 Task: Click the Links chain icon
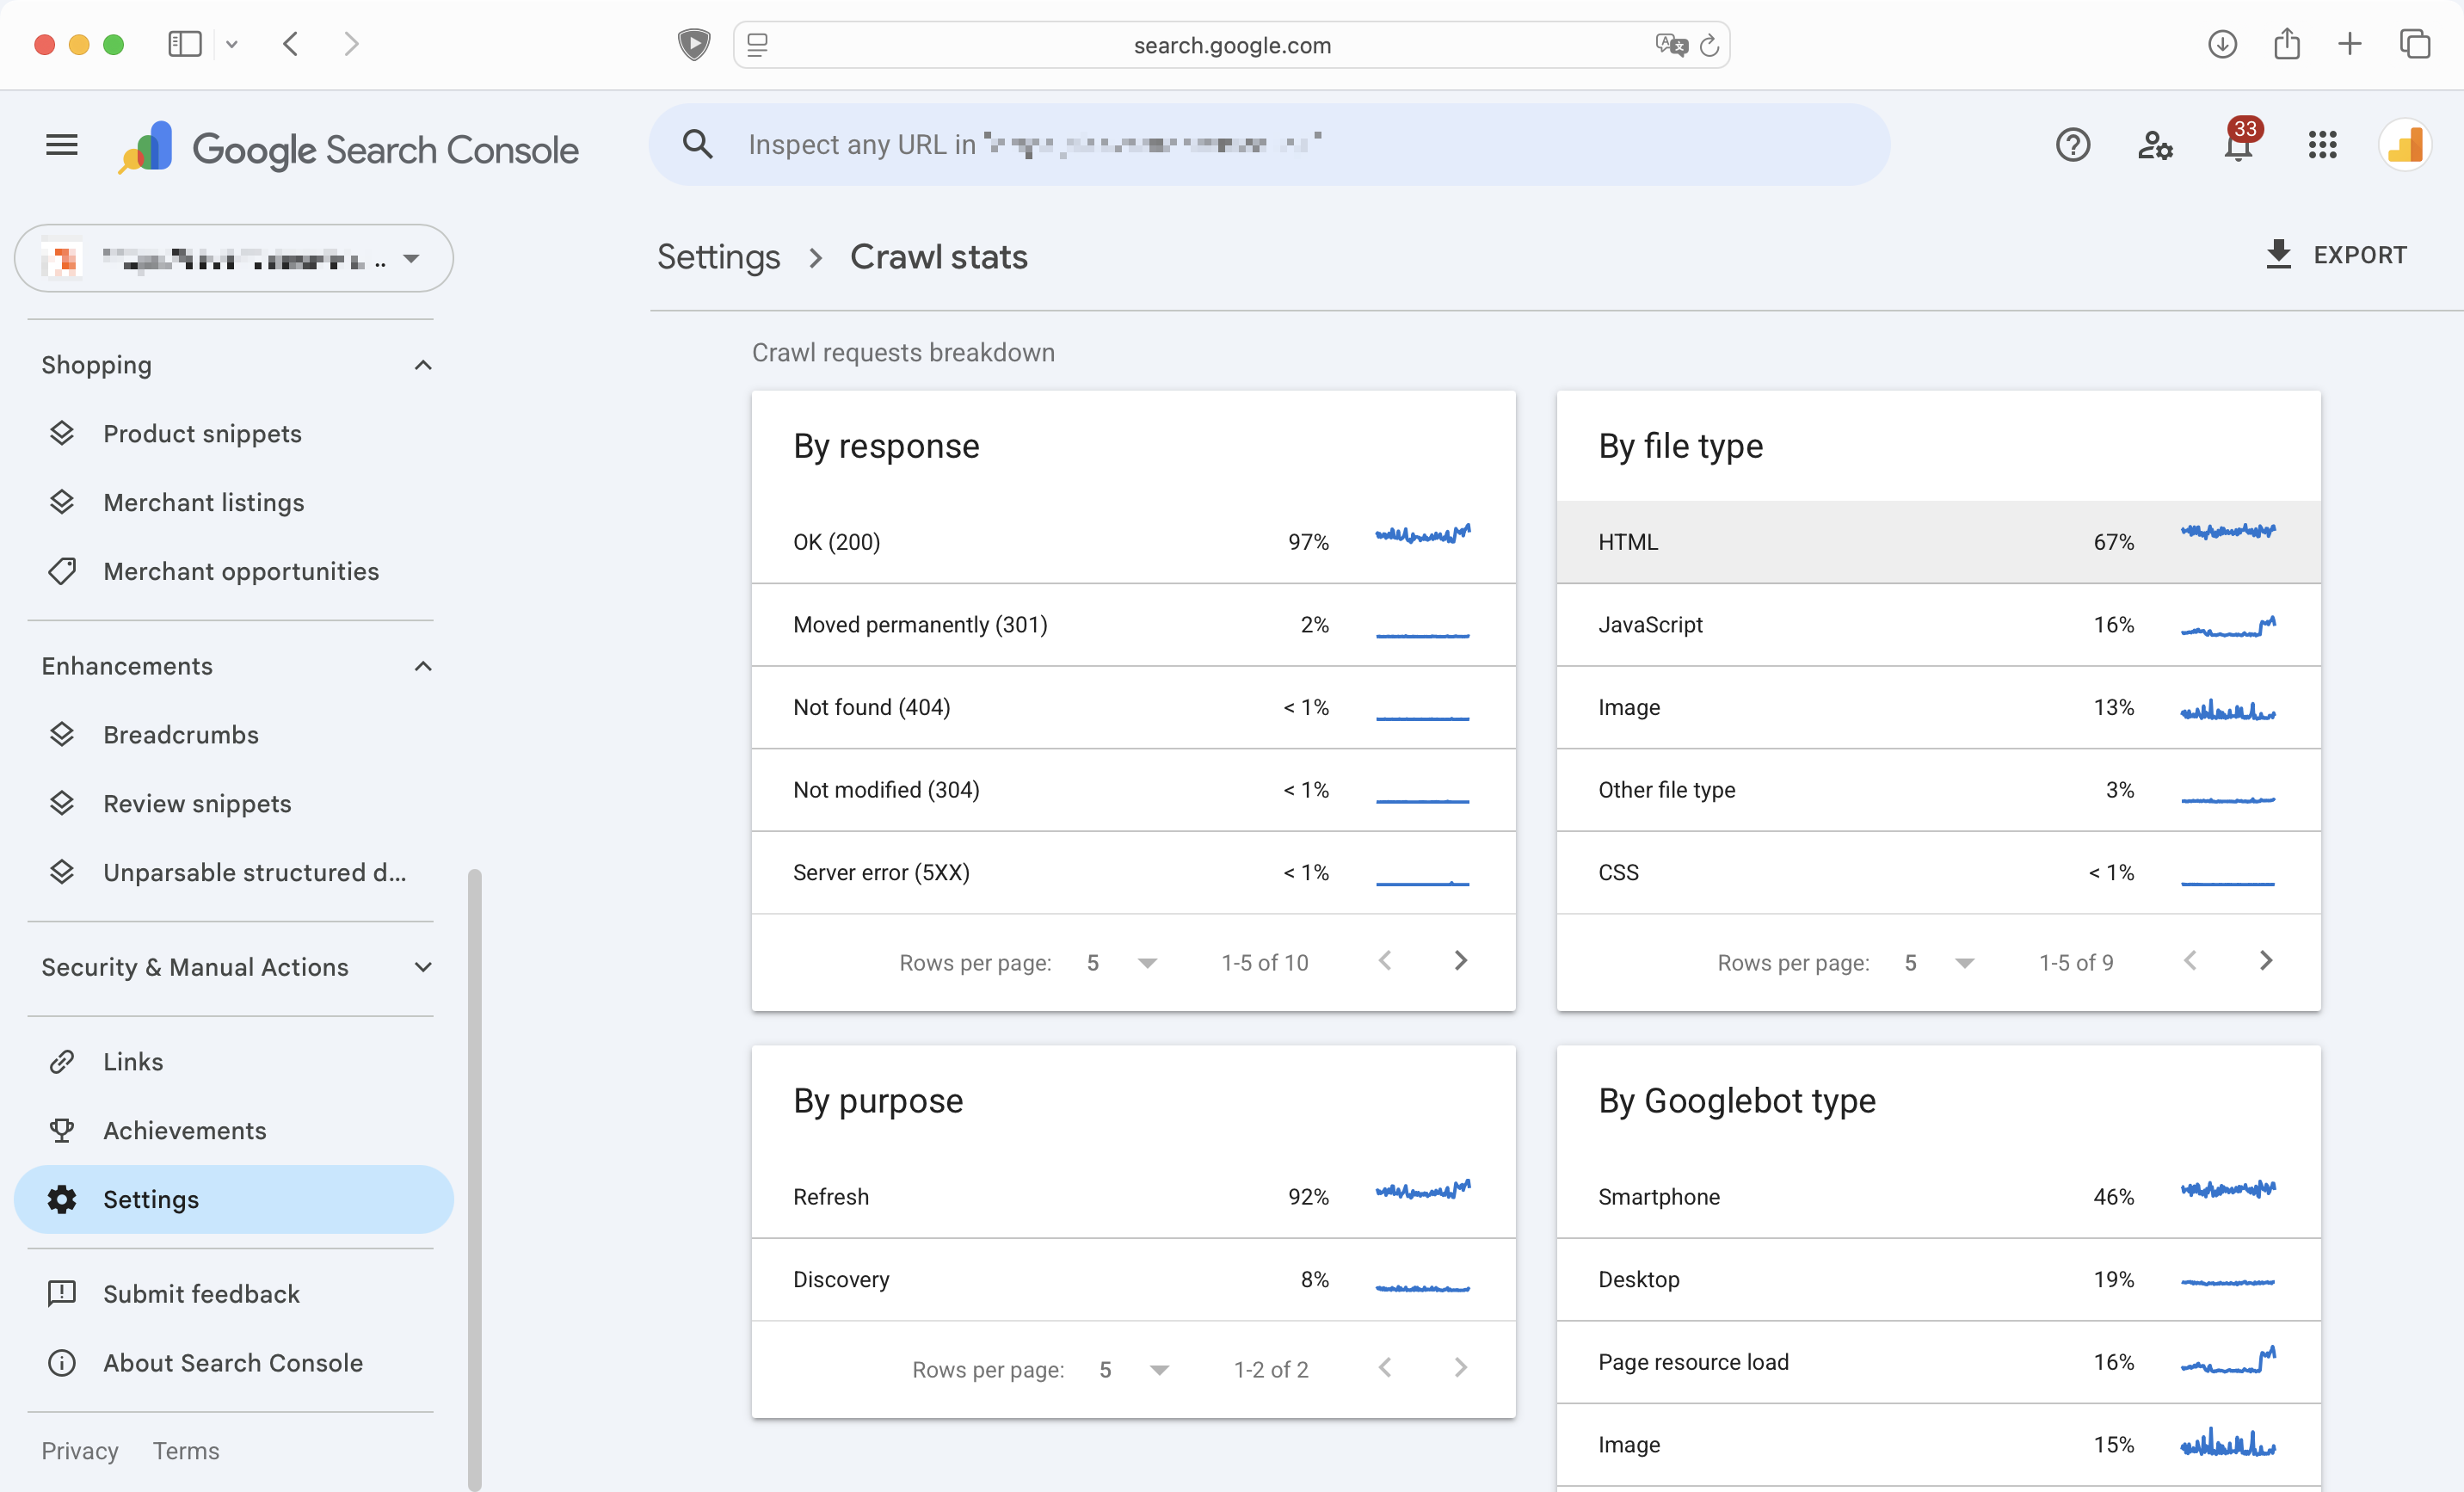pos(62,1061)
